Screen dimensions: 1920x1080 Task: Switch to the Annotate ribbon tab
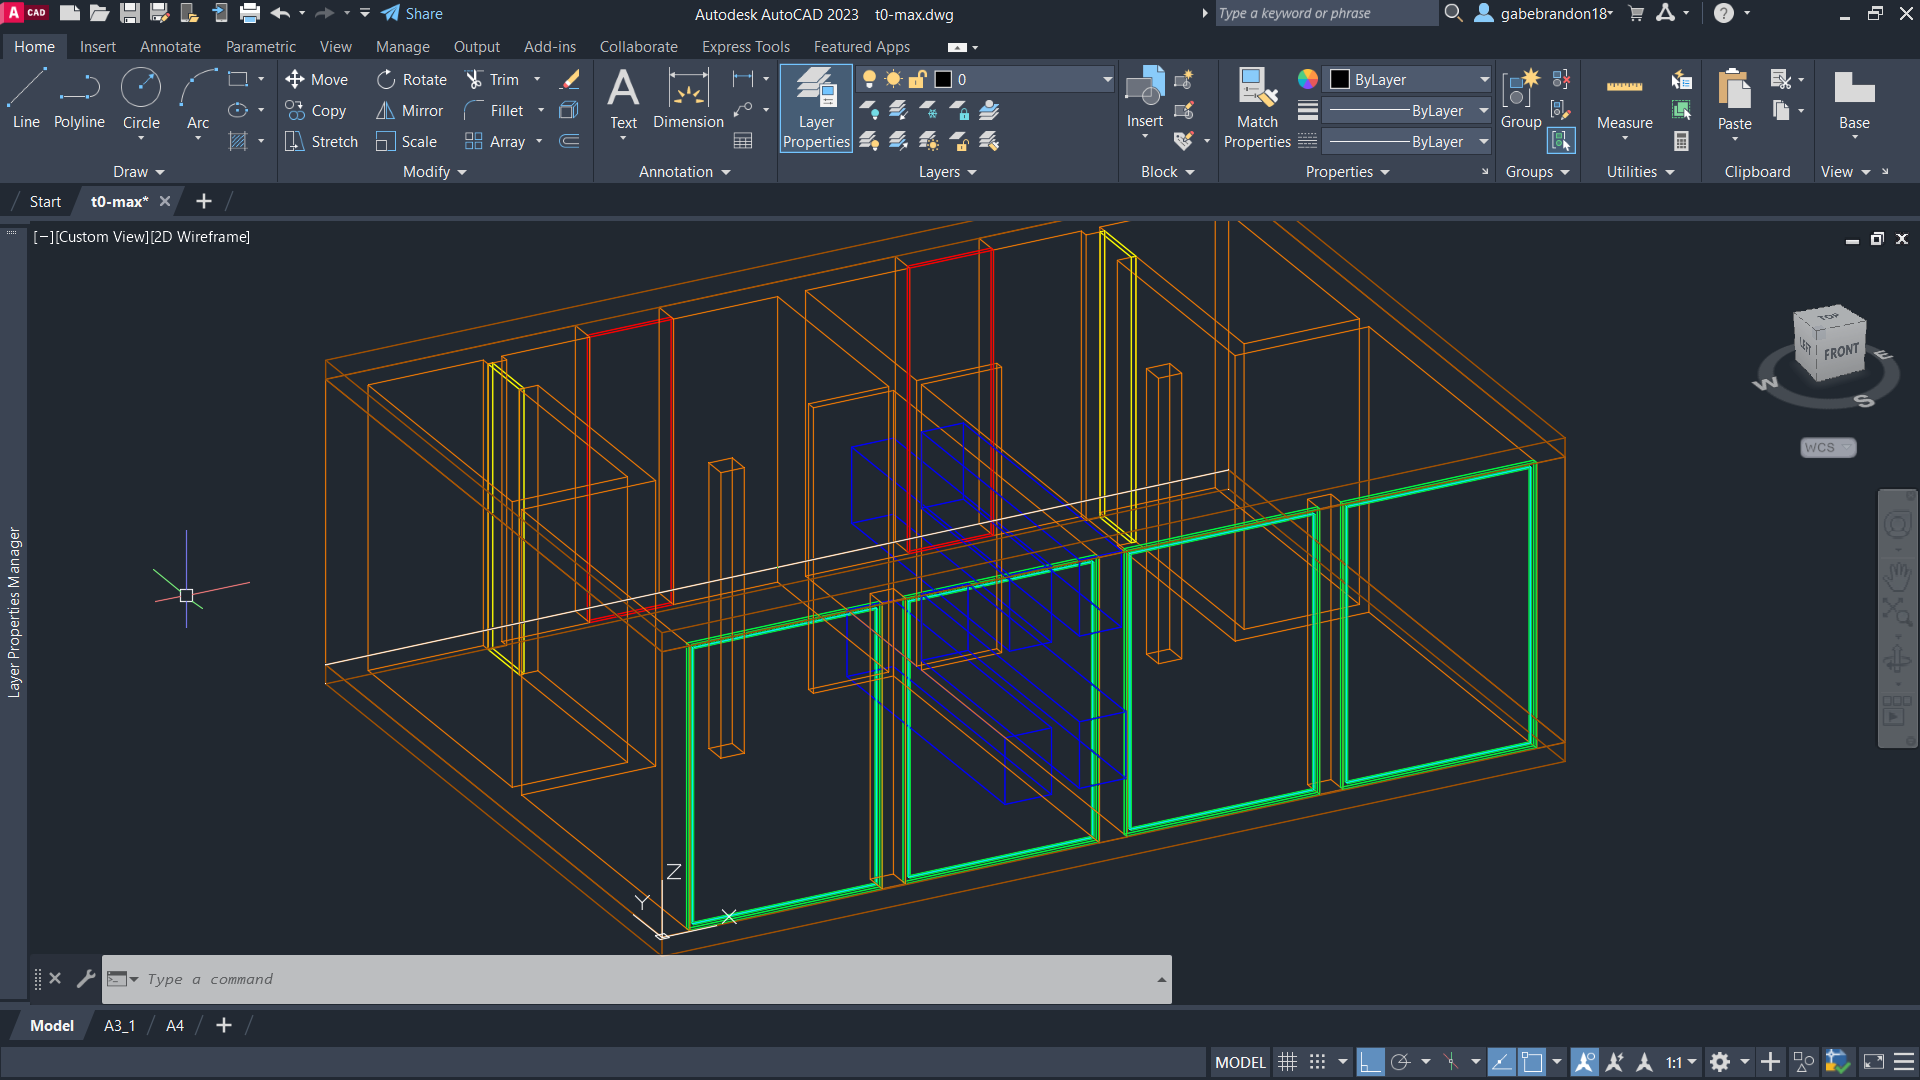point(170,47)
